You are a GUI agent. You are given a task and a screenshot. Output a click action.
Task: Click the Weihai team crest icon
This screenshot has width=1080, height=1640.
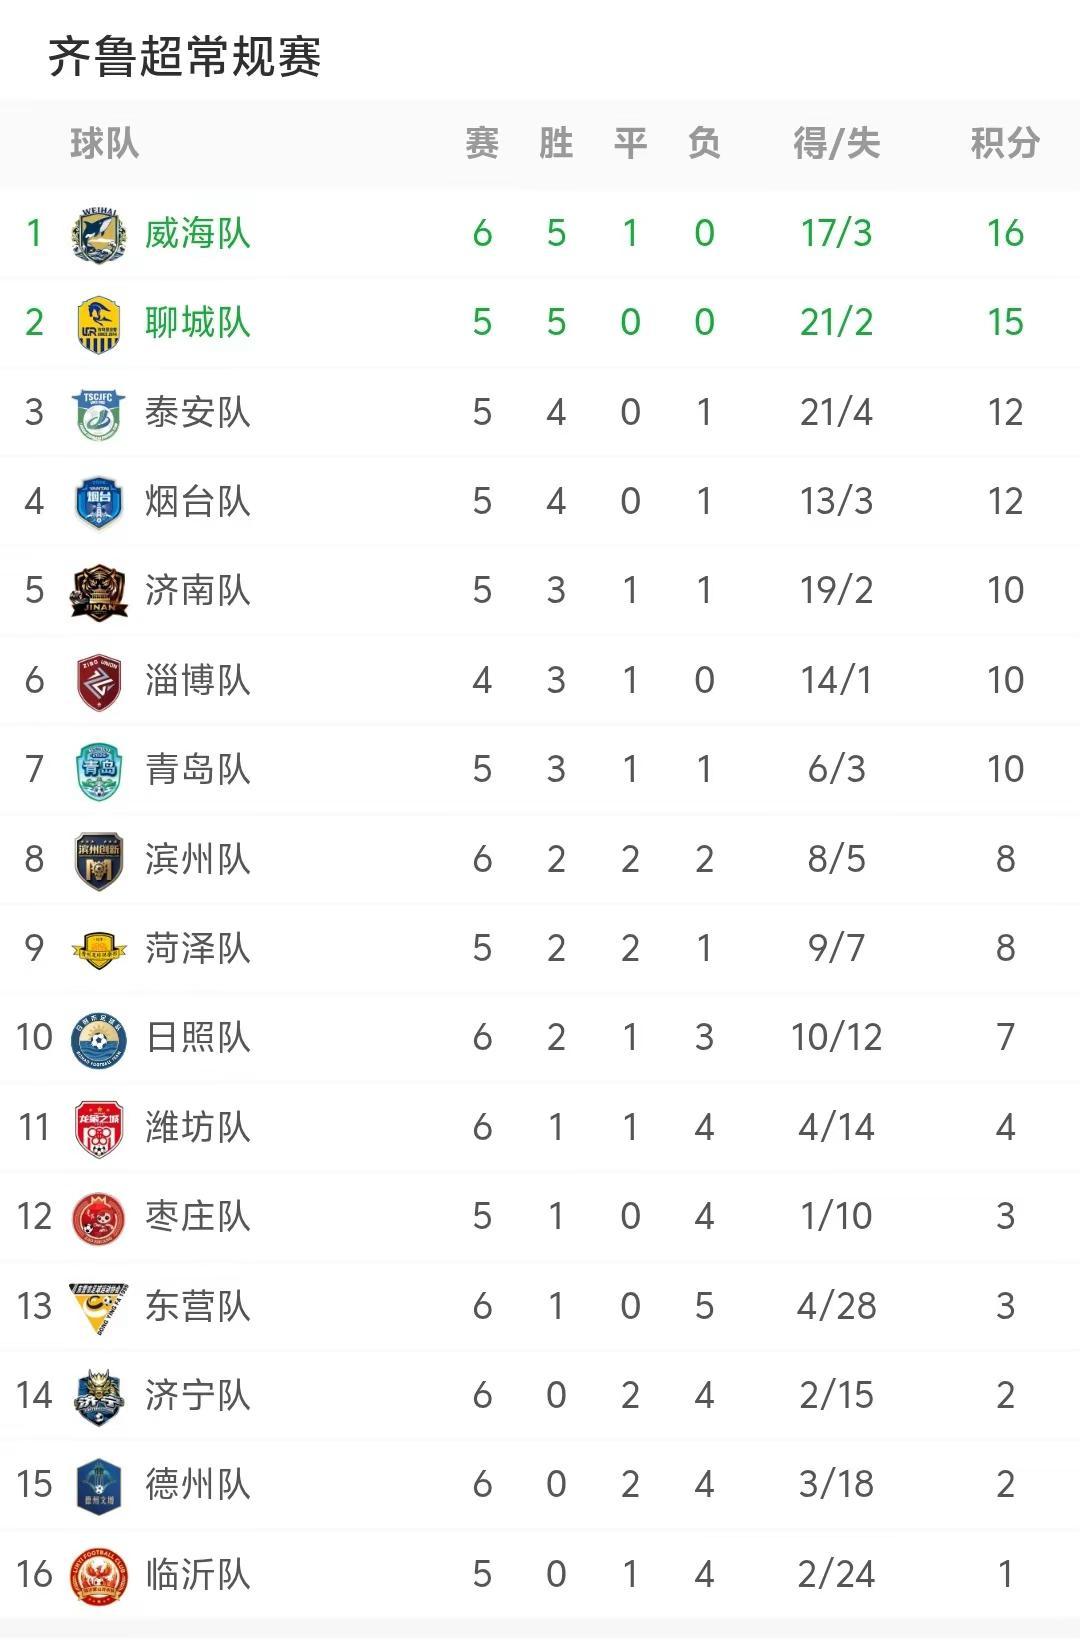click(x=99, y=235)
